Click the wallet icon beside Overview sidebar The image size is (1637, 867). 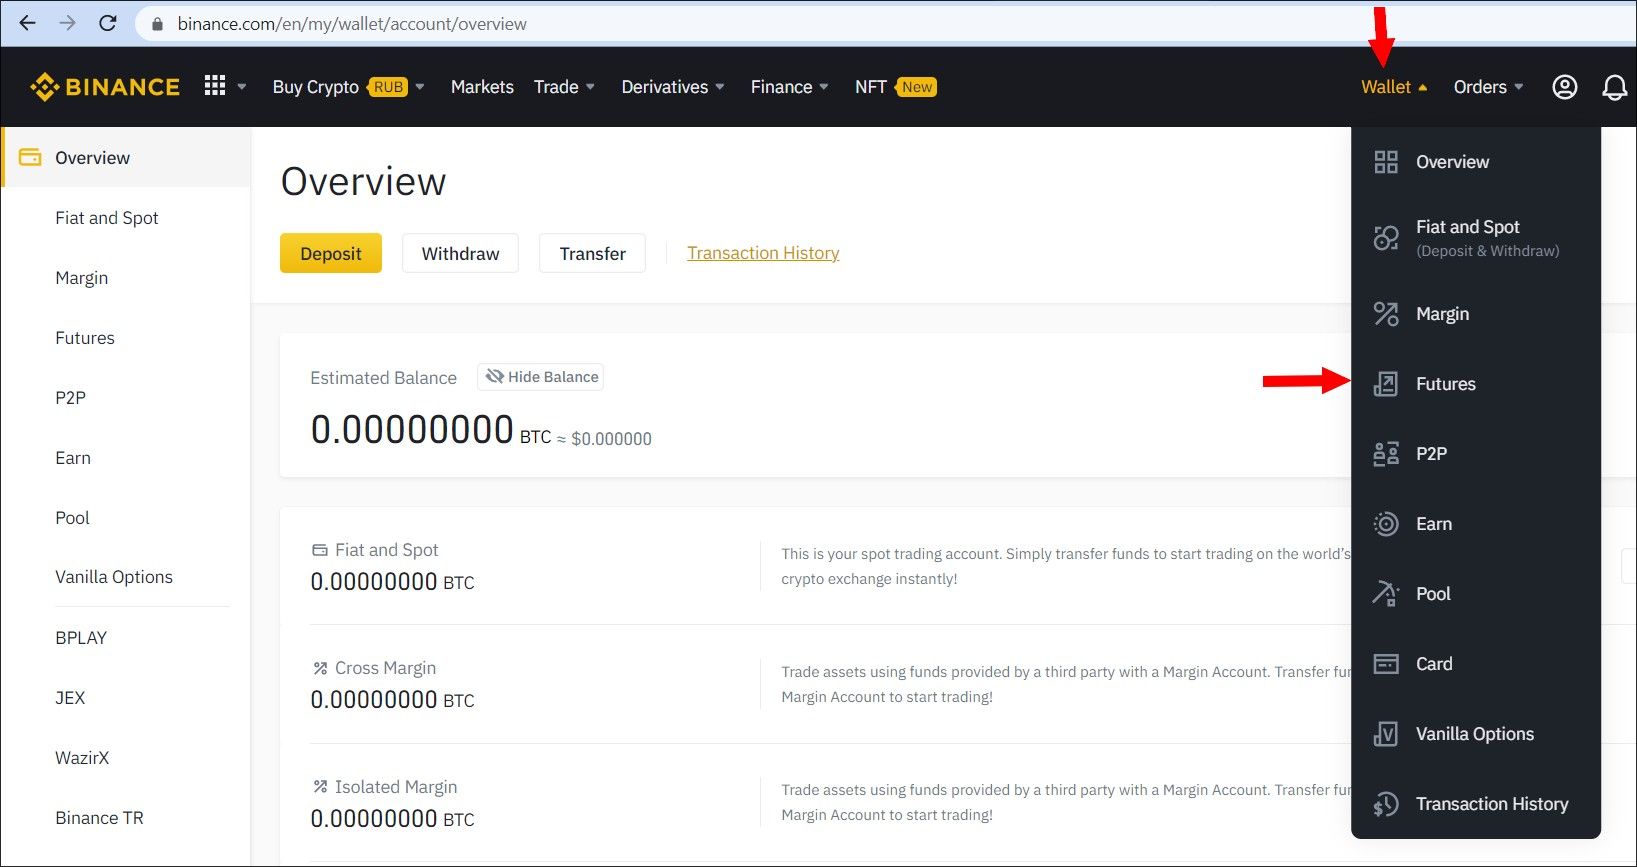(x=30, y=157)
